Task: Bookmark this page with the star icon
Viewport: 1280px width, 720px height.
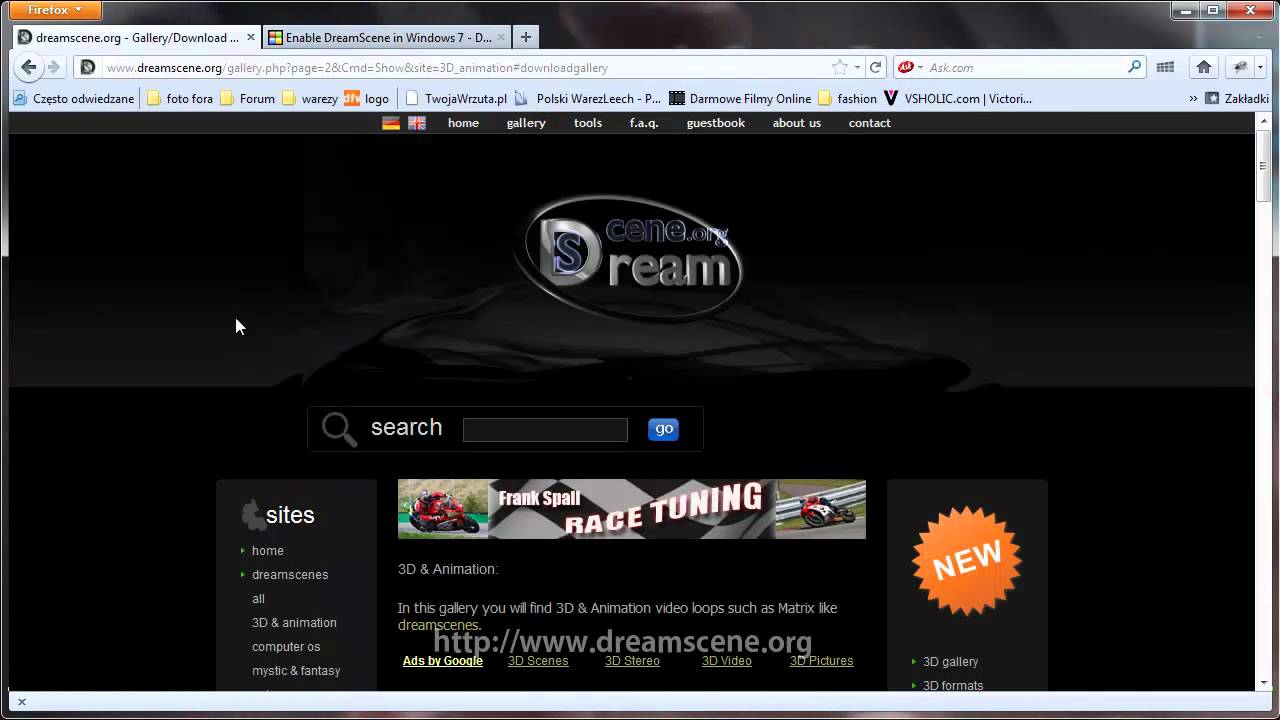Action: click(x=840, y=67)
